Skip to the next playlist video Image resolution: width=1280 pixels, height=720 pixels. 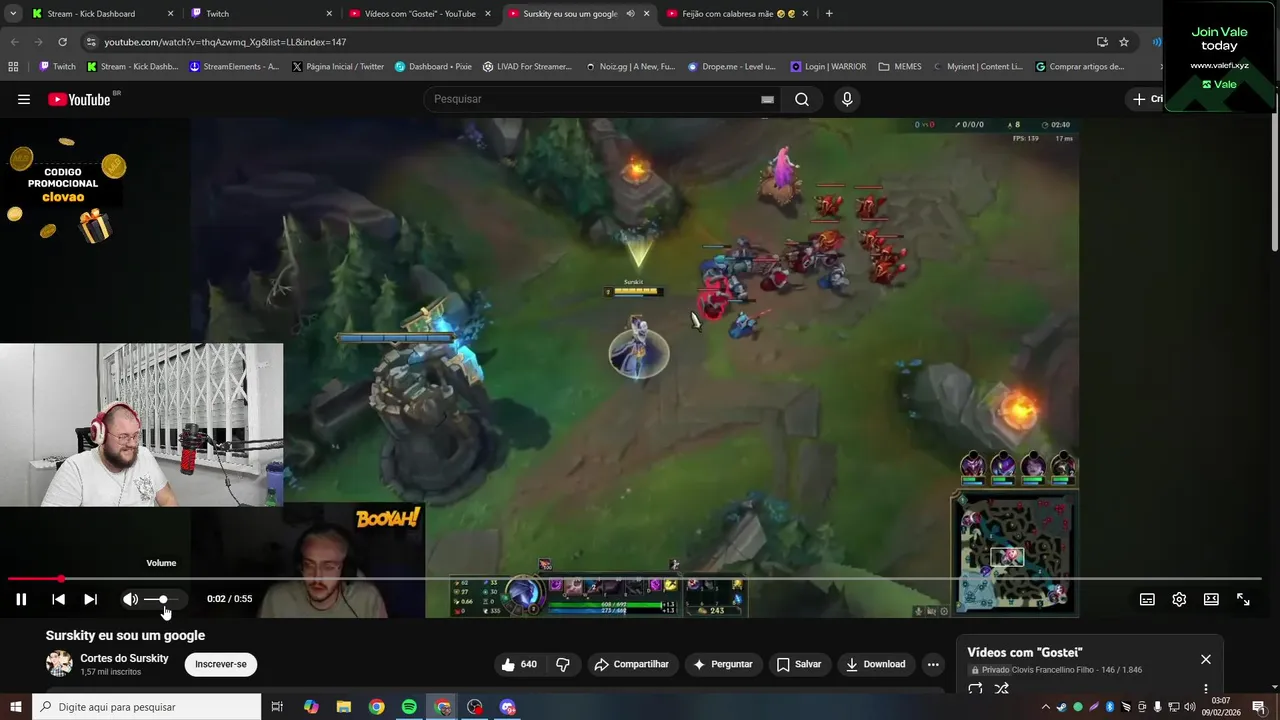[x=90, y=599]
